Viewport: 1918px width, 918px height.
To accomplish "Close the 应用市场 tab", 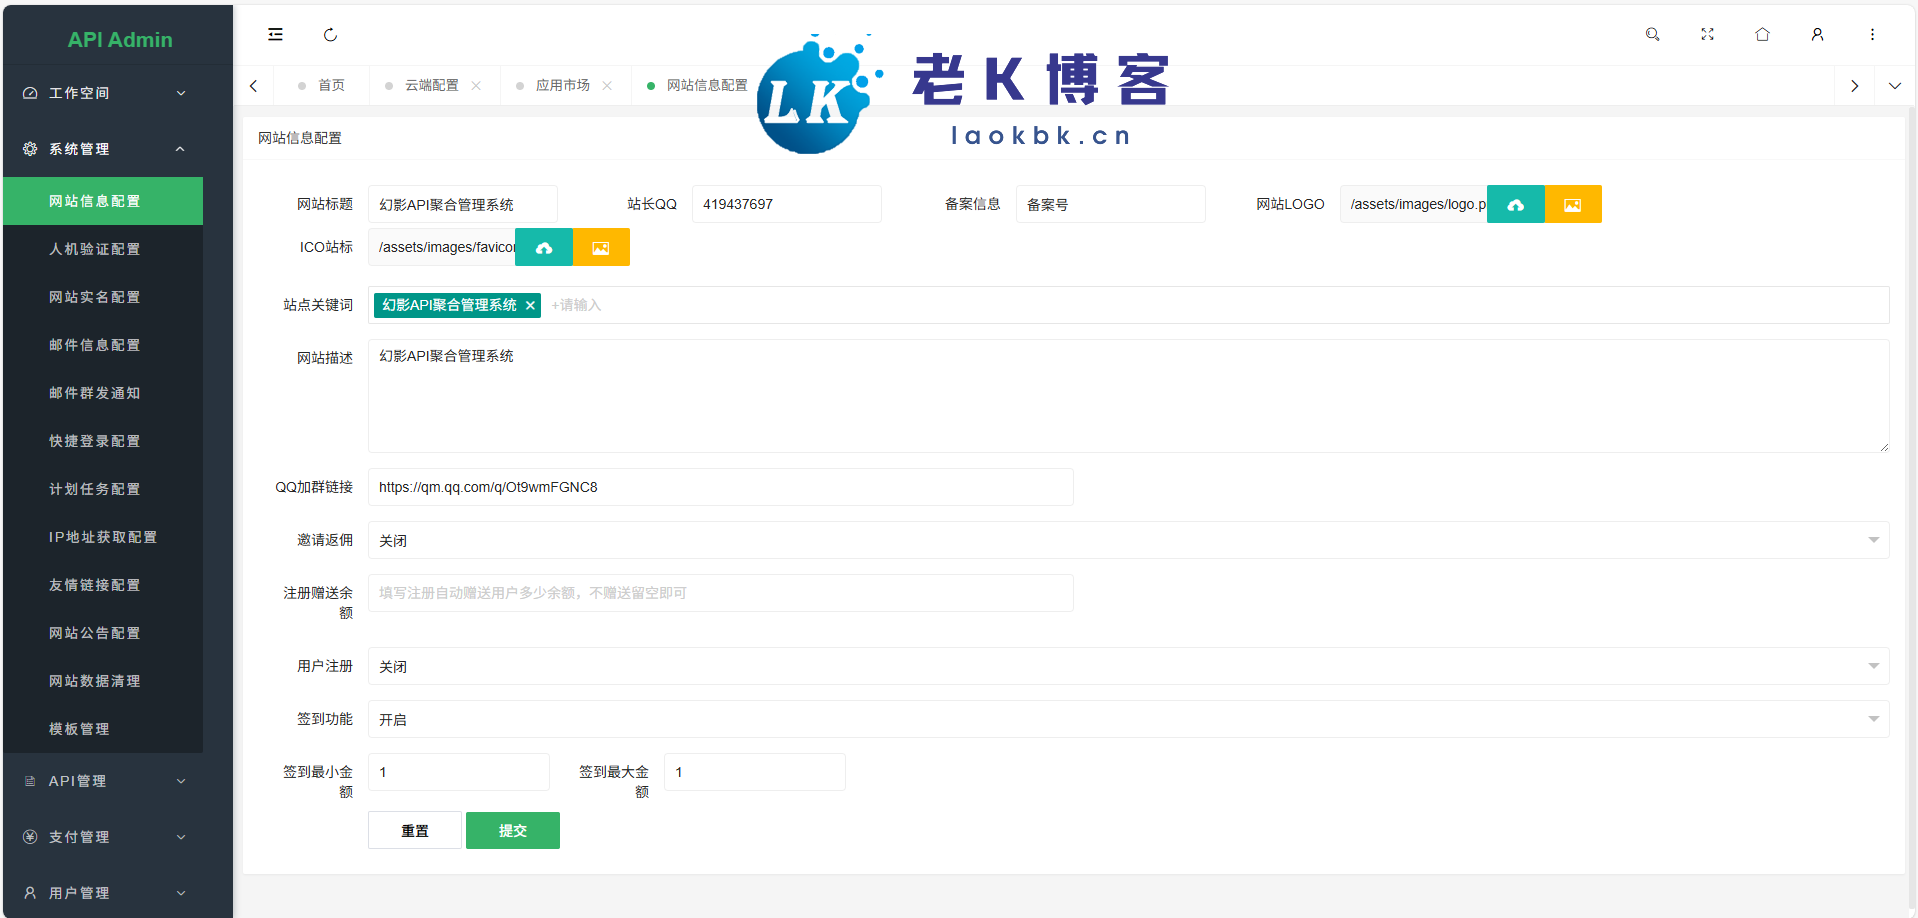I will tap(607, 86).
